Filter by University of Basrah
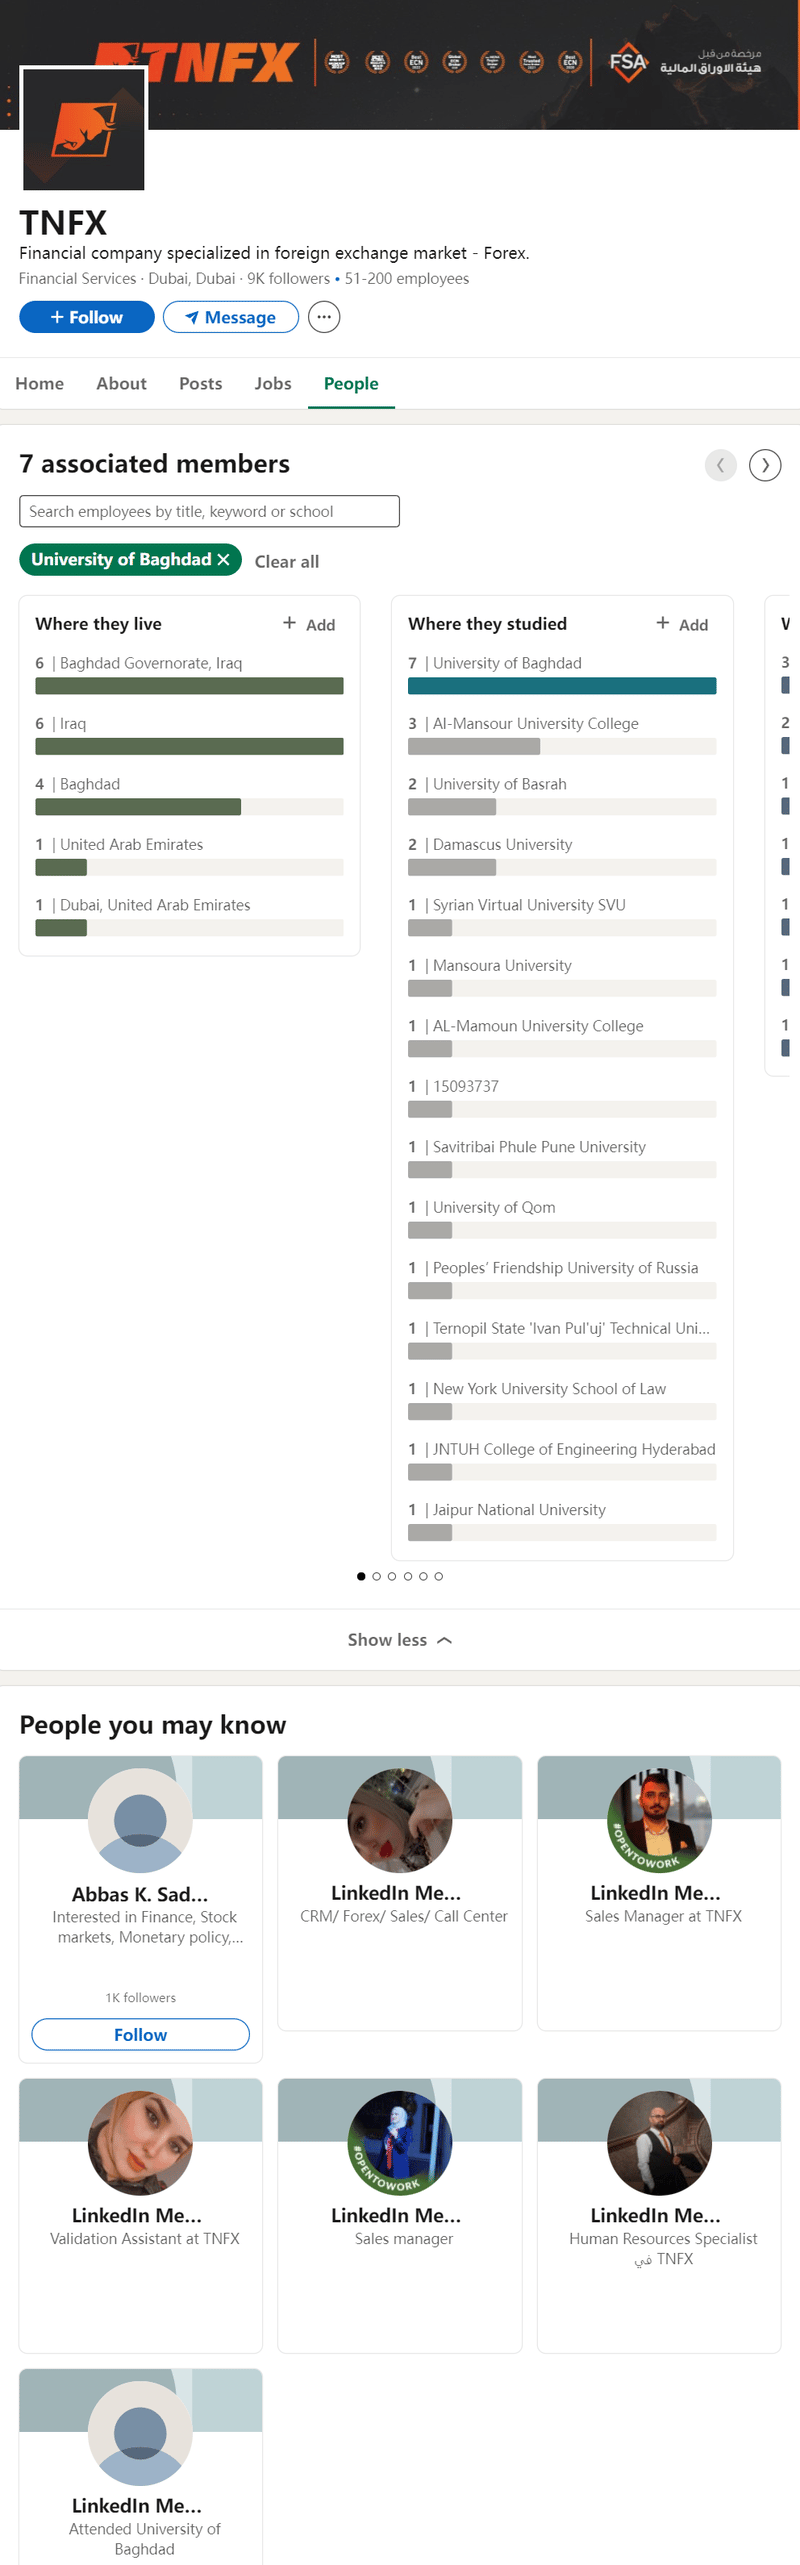The width and height of the screenshot is (800, 2565). coord(562,796)
